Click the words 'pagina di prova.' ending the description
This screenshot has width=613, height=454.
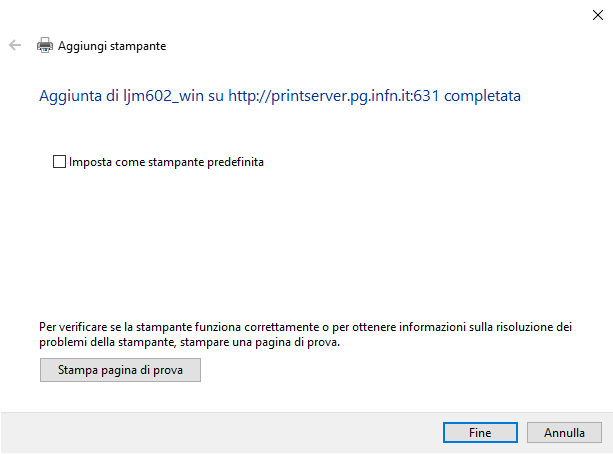(297, 342)
